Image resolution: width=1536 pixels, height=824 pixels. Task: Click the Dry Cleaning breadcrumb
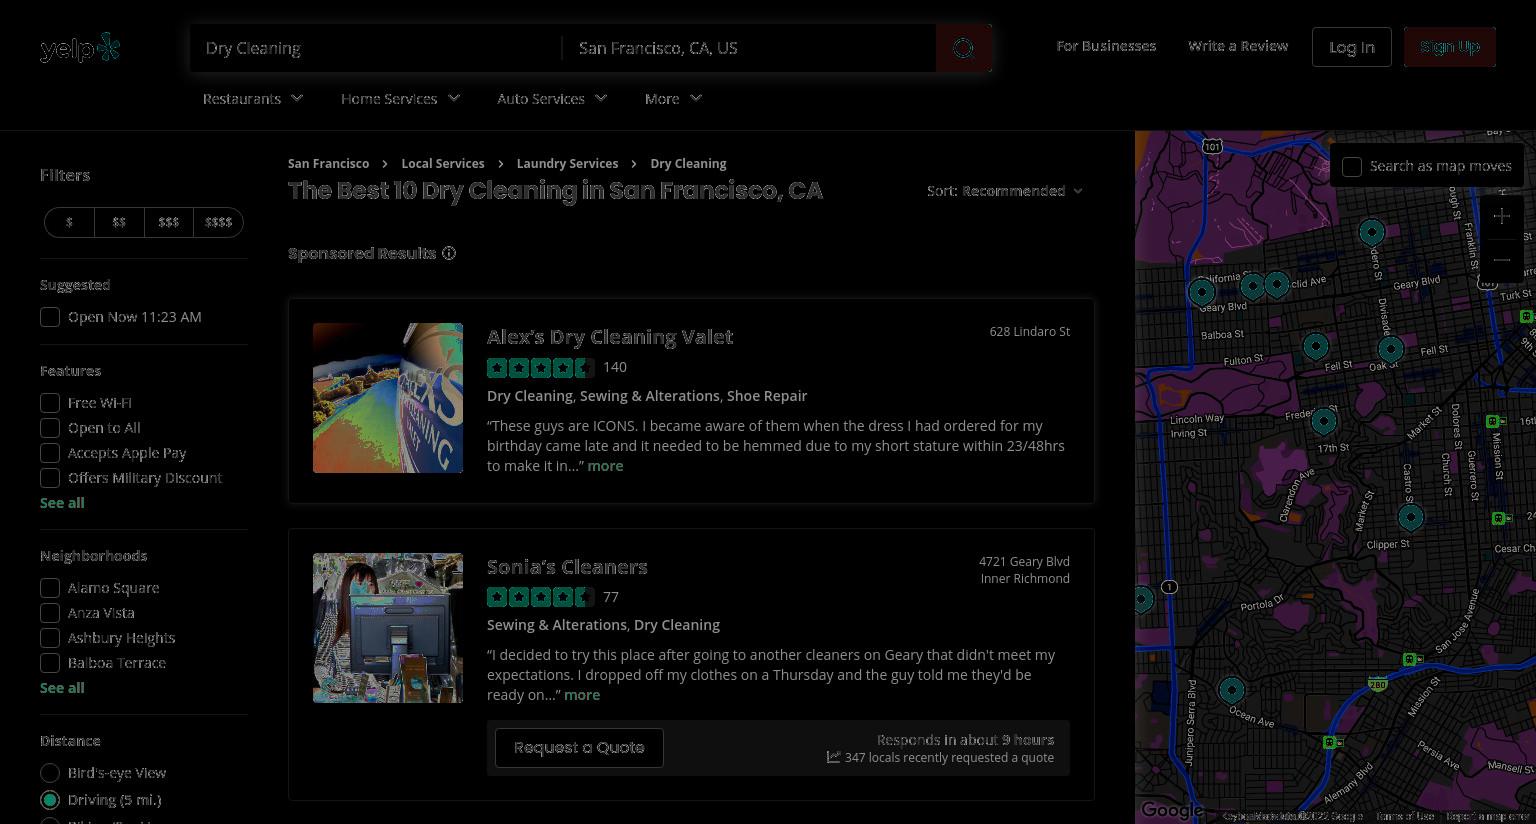pos(688,163)
